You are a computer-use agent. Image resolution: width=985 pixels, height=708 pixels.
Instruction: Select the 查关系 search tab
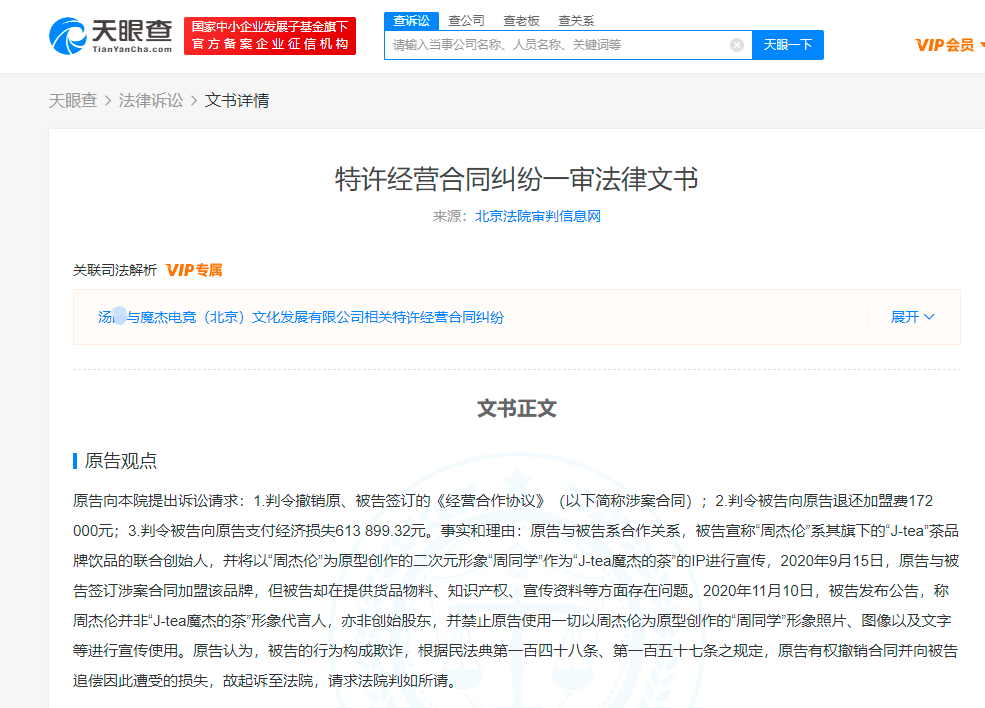tap(575, 21)
